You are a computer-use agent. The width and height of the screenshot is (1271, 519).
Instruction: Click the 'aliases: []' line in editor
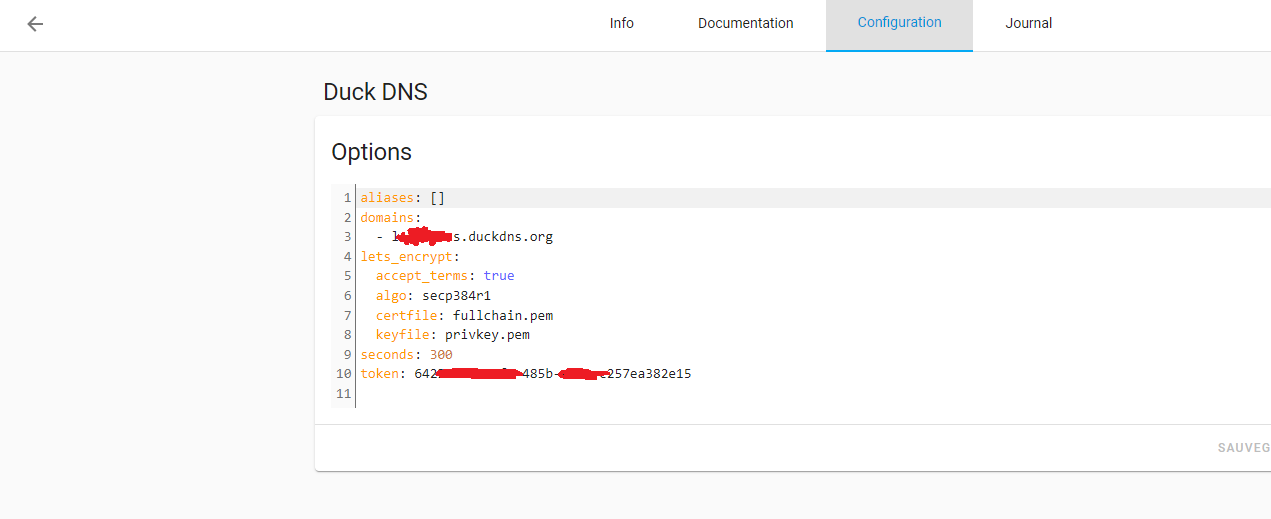pos(403,198)
